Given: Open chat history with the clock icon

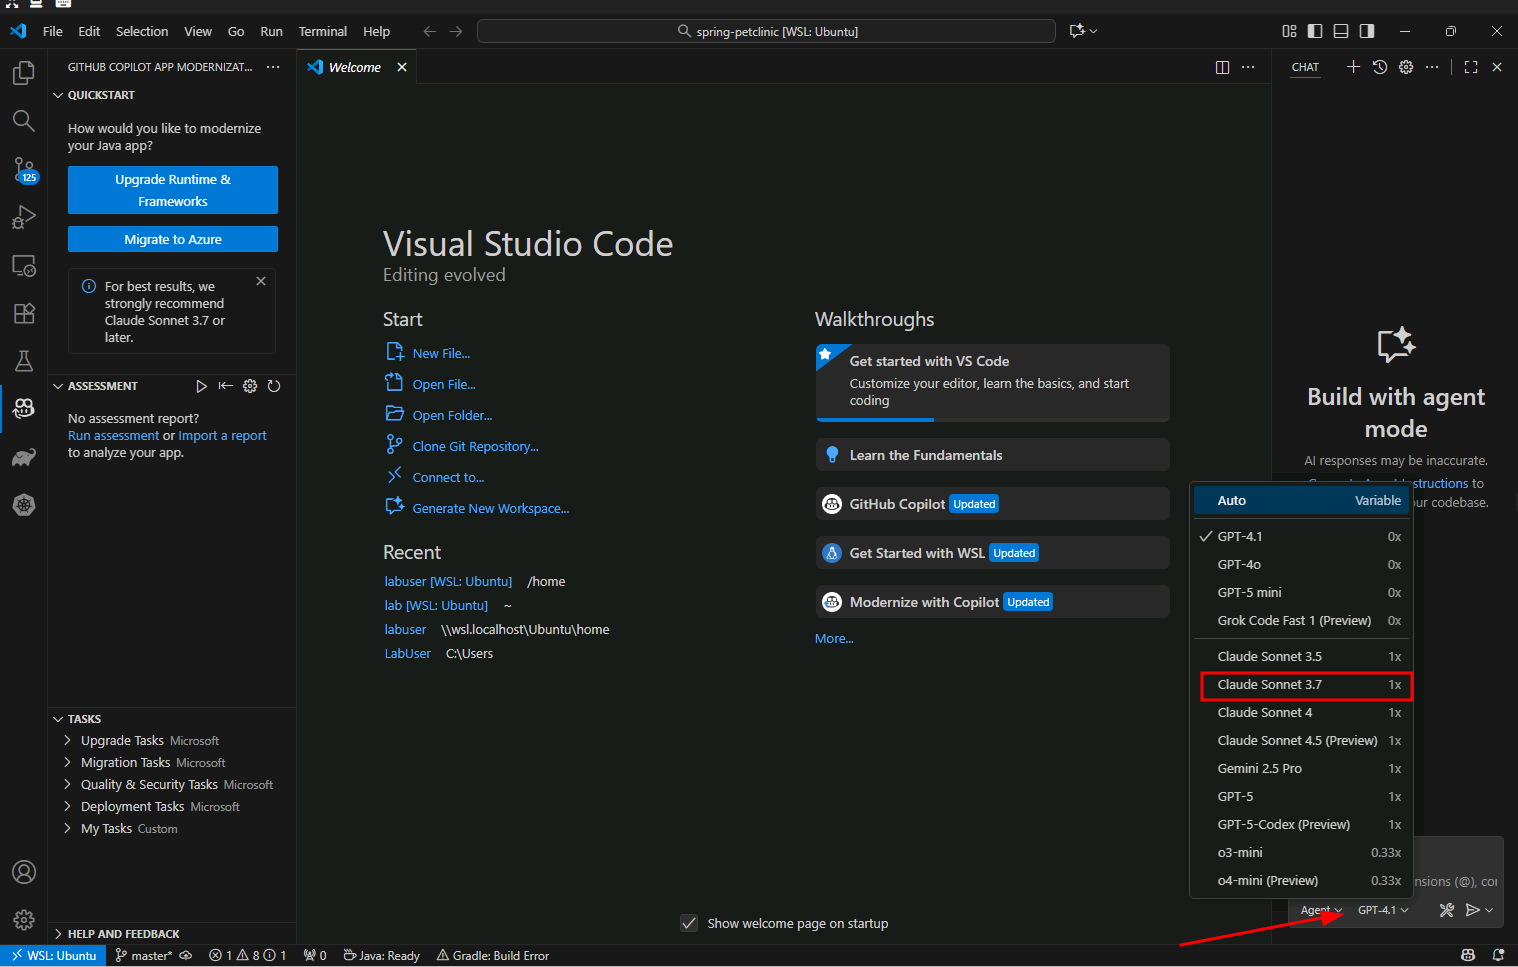Looking at the screenshot, I should pos(1380,67).
